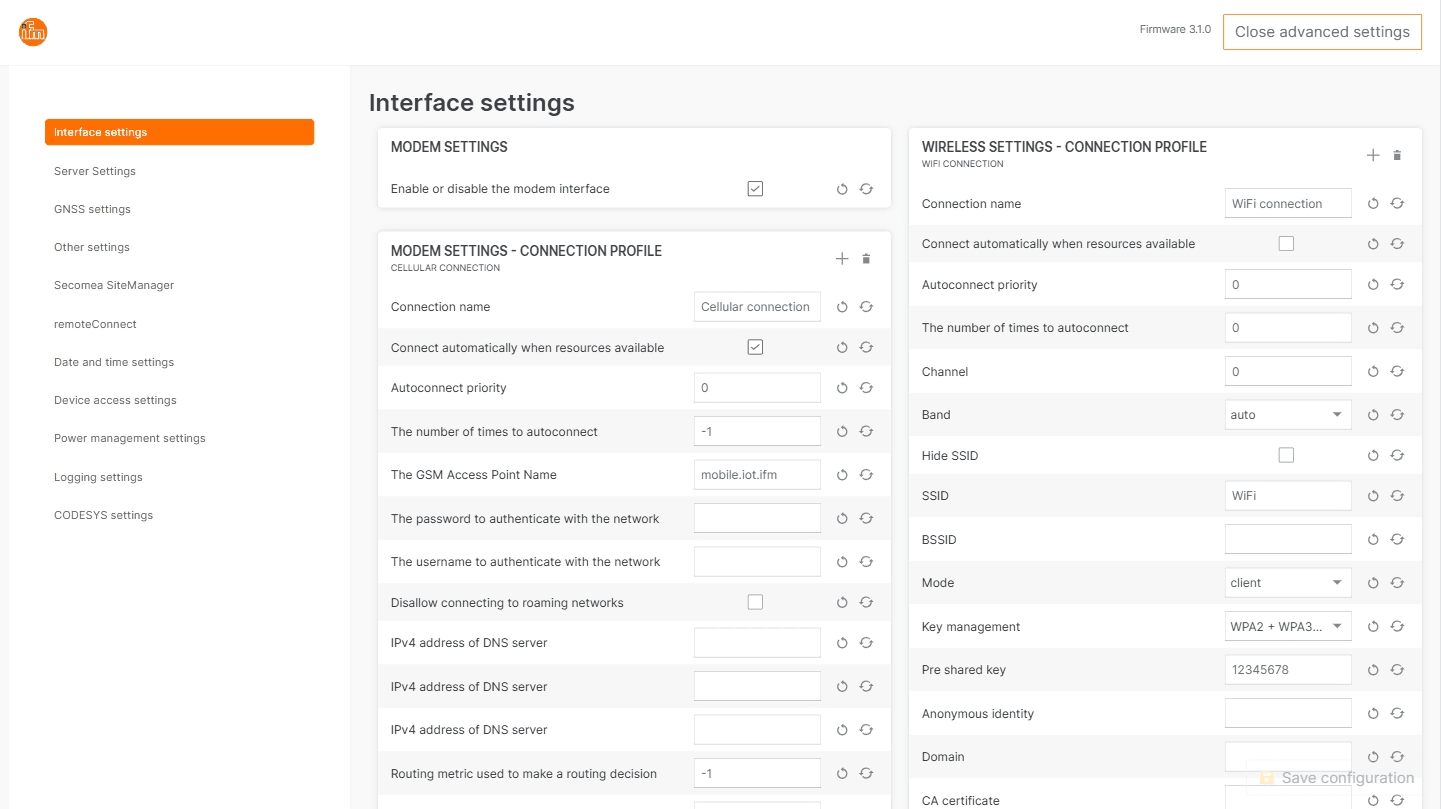The height and width of the screenshot is (809, 1441).
Task: Click the plus icon in Wireless Settings
Action: [x=1373, y=155]
